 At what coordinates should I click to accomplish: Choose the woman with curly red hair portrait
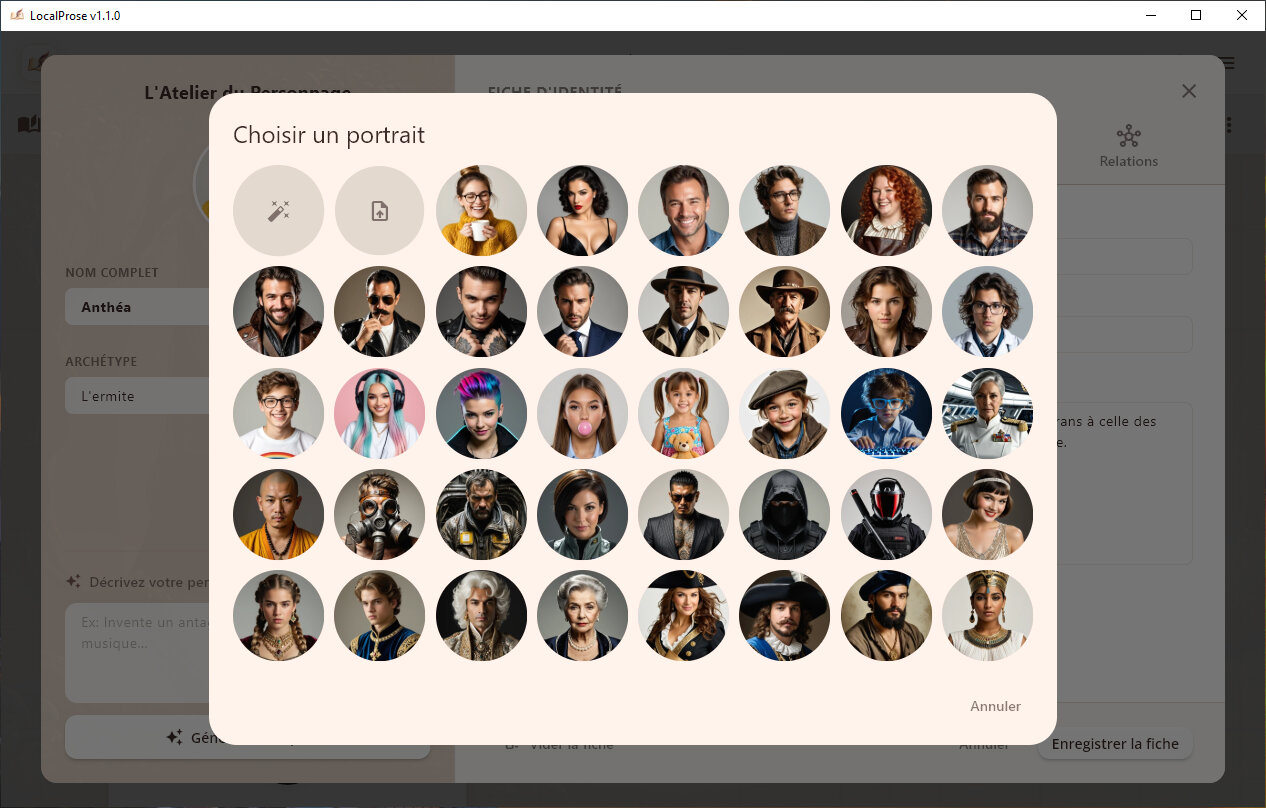[x=886, y=210]
